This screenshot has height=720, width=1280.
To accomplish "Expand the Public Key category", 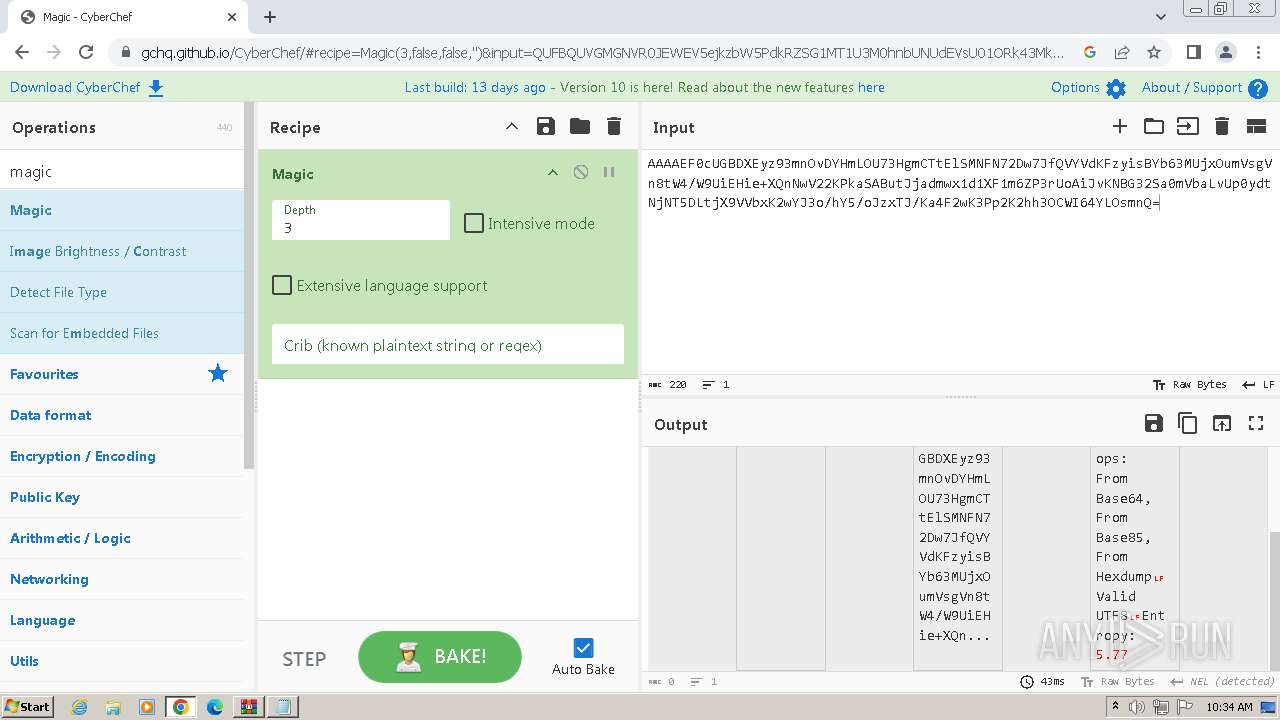I will 122,497.
